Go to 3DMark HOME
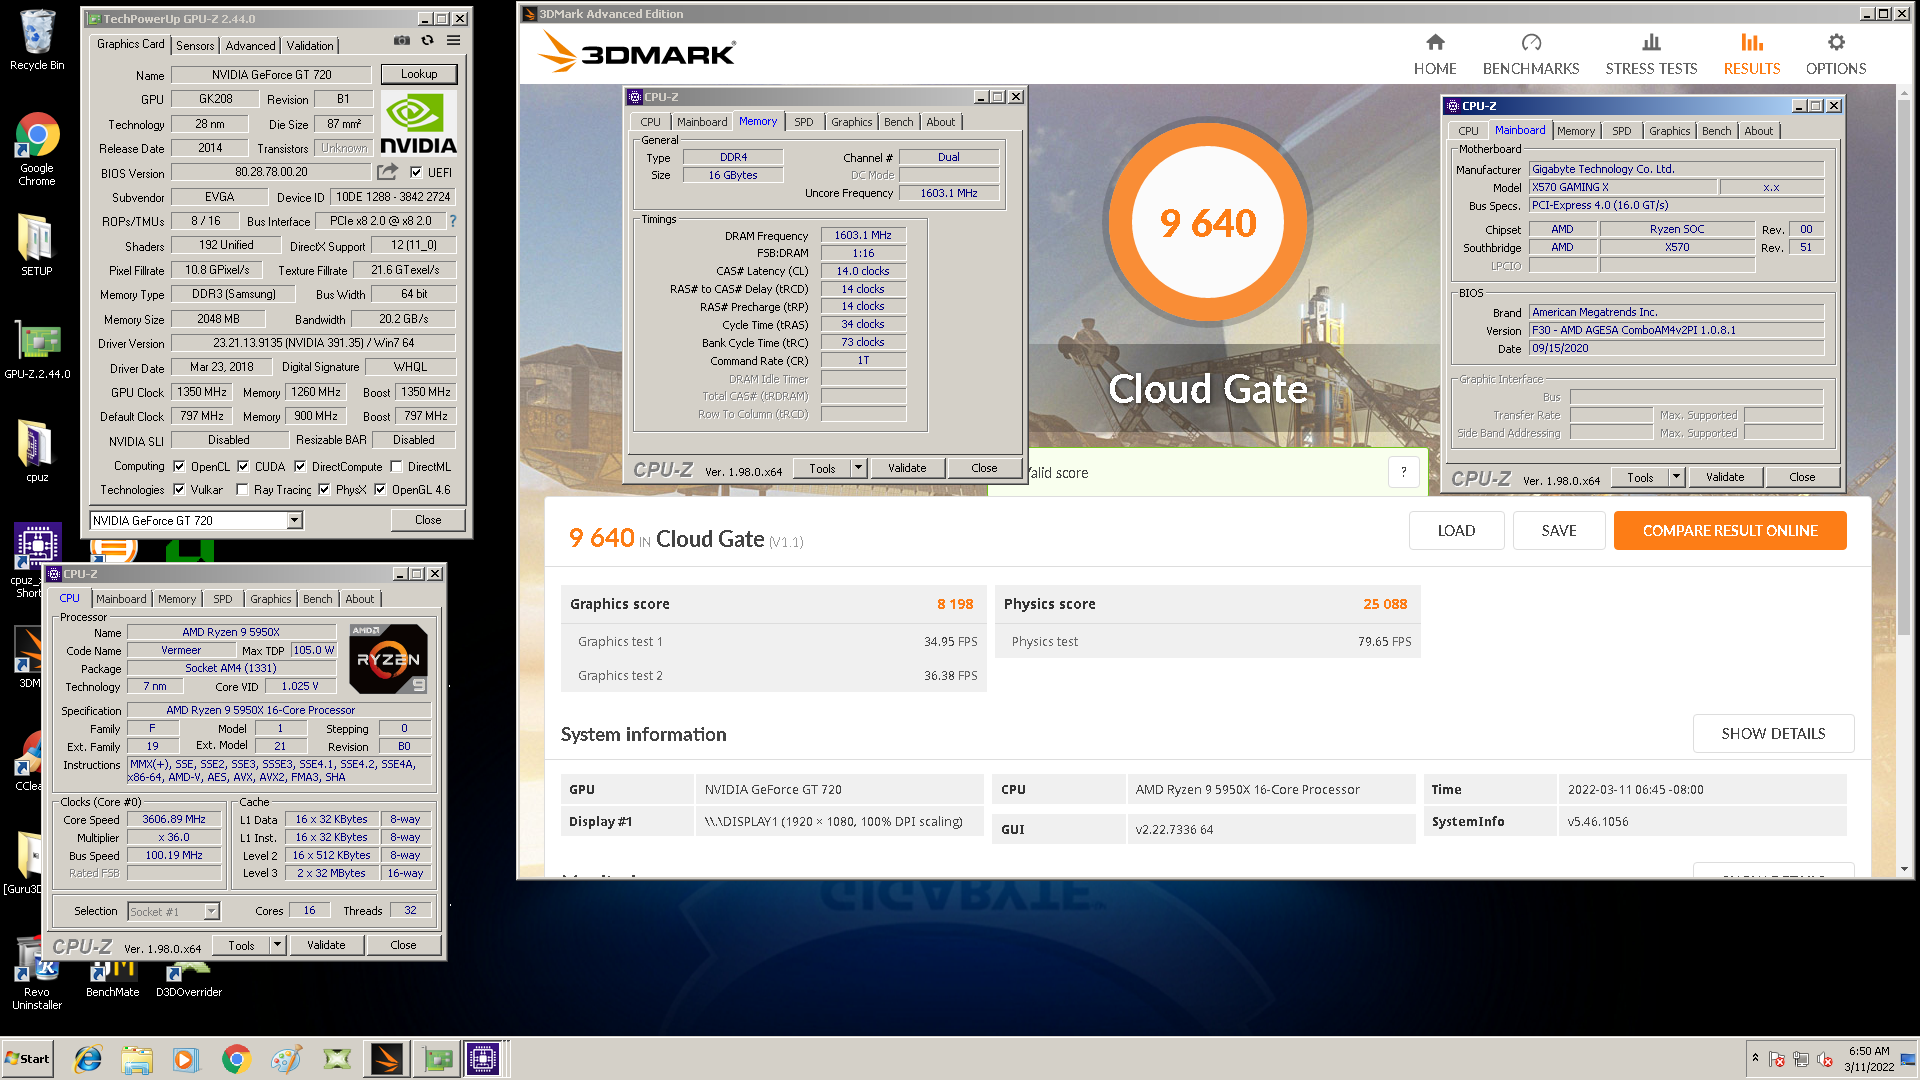Screen dimensions: 1920x1080 tap(1435, 54)
